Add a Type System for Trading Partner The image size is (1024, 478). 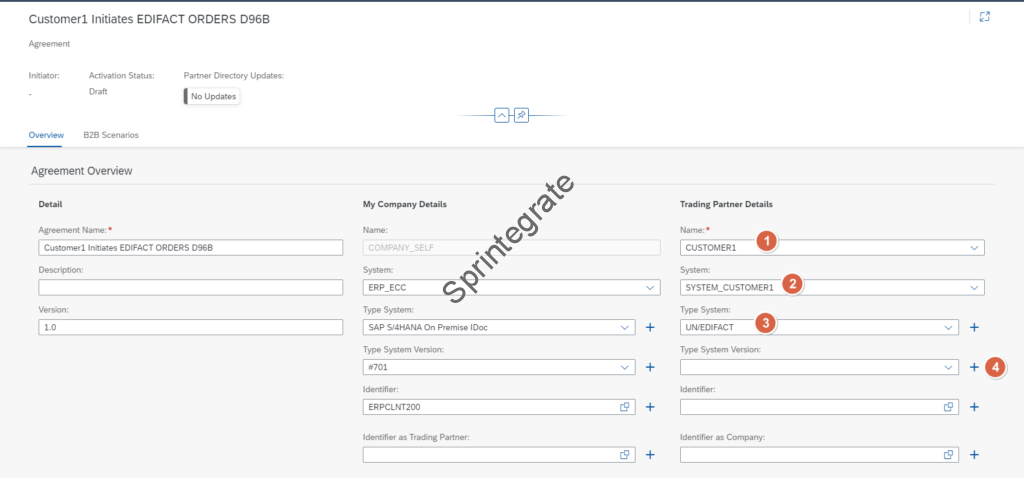[x=974, y=327]
